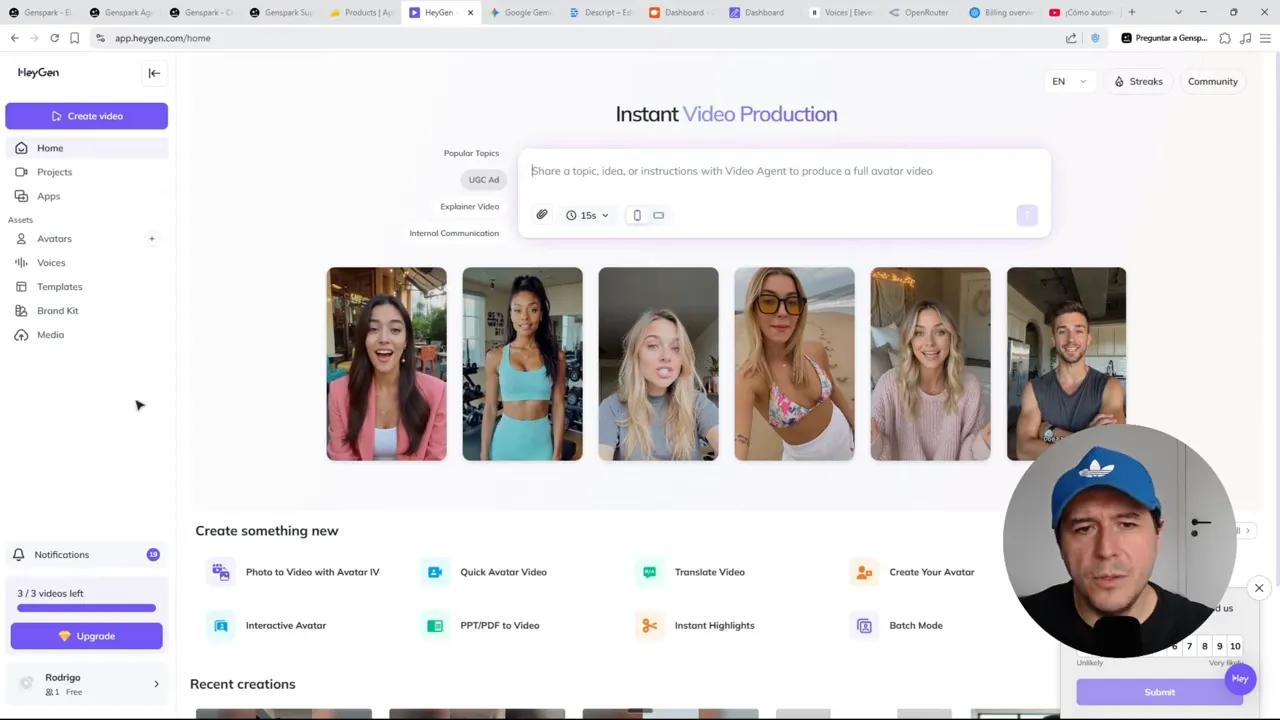Click the Create video button

pos(86,116)
